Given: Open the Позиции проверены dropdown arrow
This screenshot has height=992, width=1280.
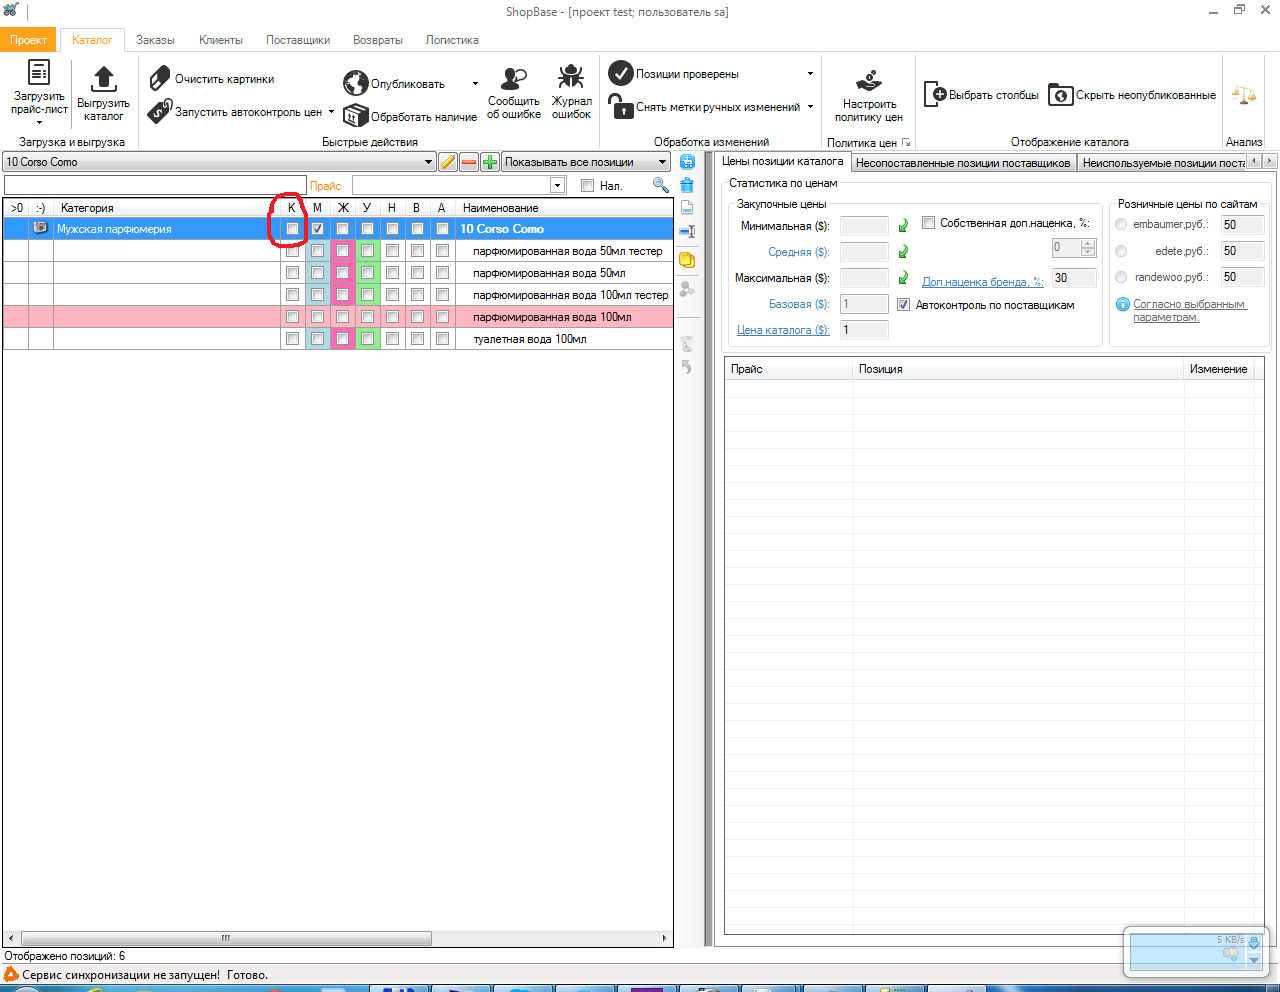Looking at the screenshot, I should point(810,74).
